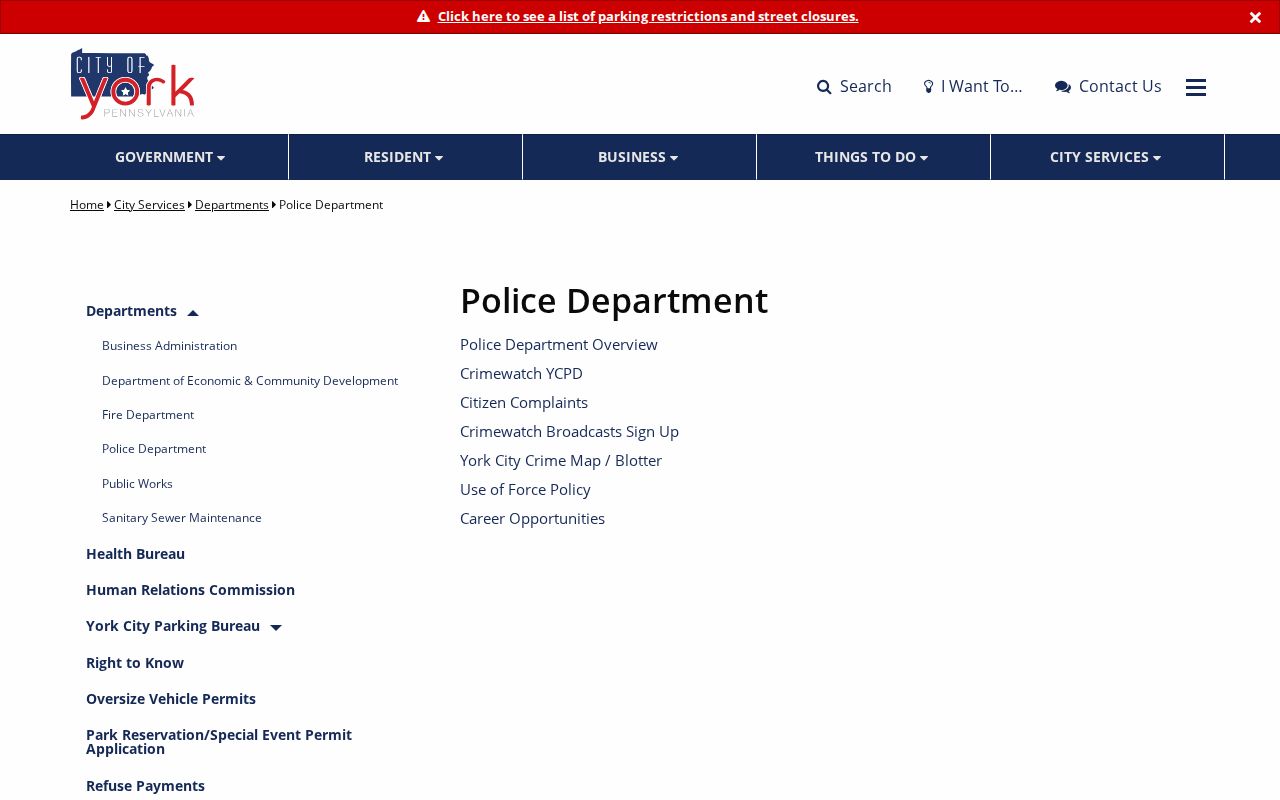Expand the Business menu
The height and width of the screenshot is (800, 1280).
coord(638,157)
